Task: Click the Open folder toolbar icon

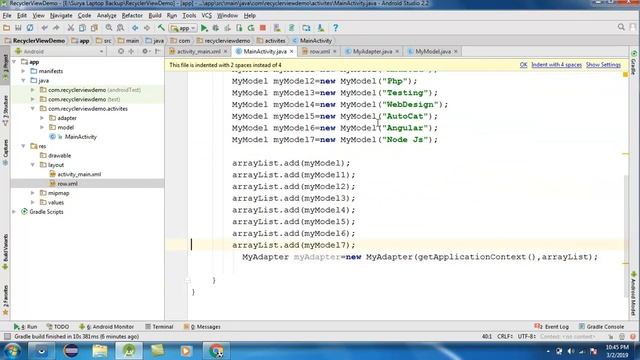Action: coord(6,28)
